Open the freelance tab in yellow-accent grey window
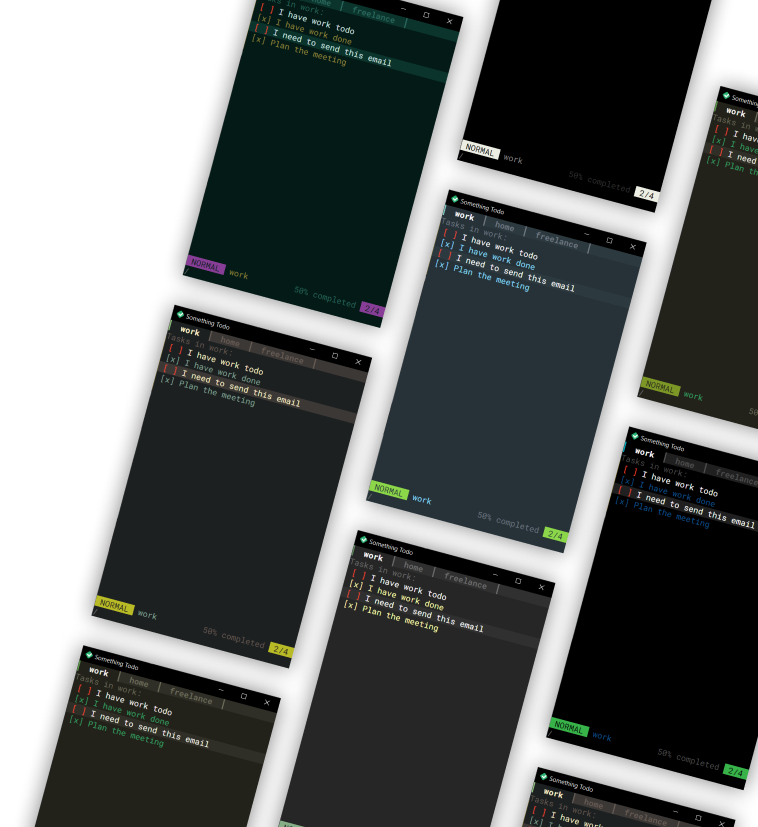 tap(282, 356)
